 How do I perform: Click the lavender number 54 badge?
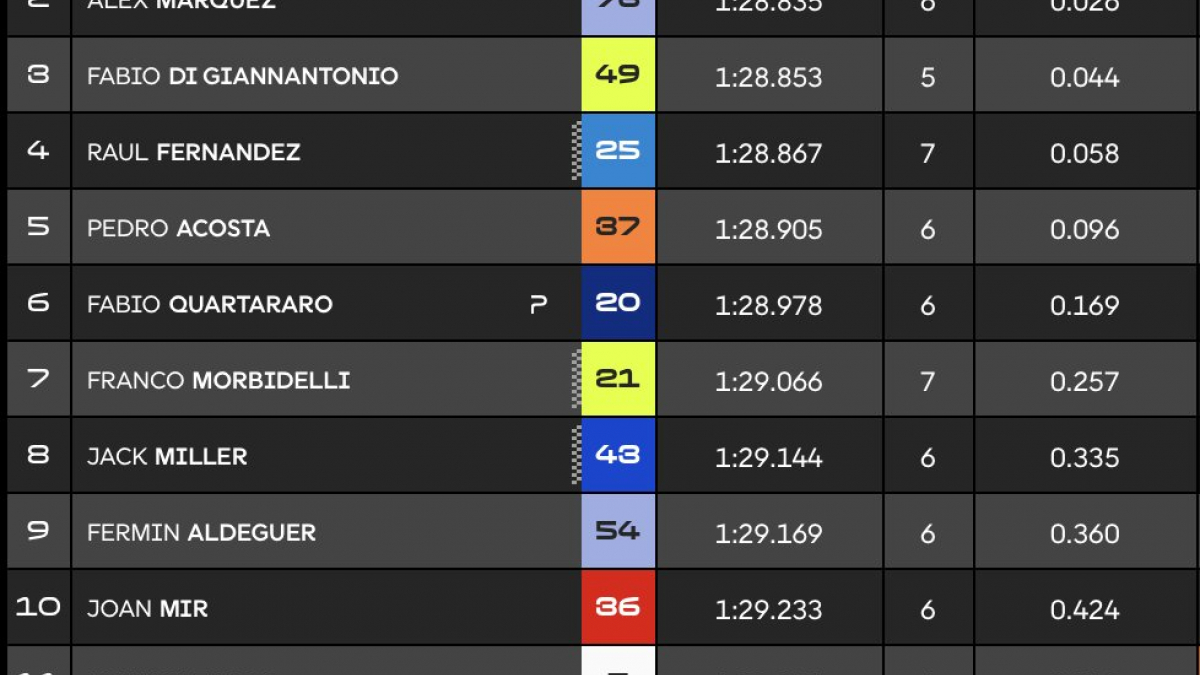click(x=618, y=531)
